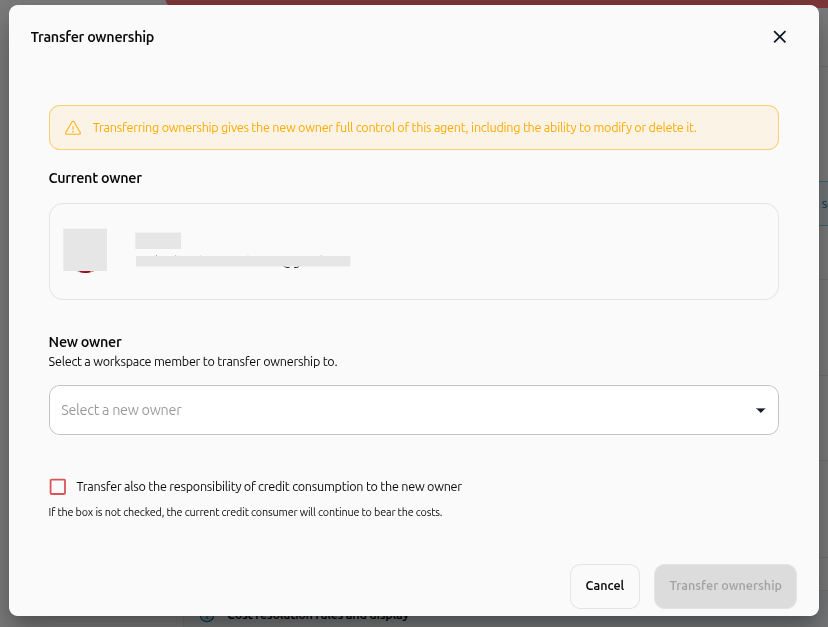Image resolution: width=828 pixels, height=627 pixels.
Task: Select the current owner's name placeholder
Action: coord(158,240)
